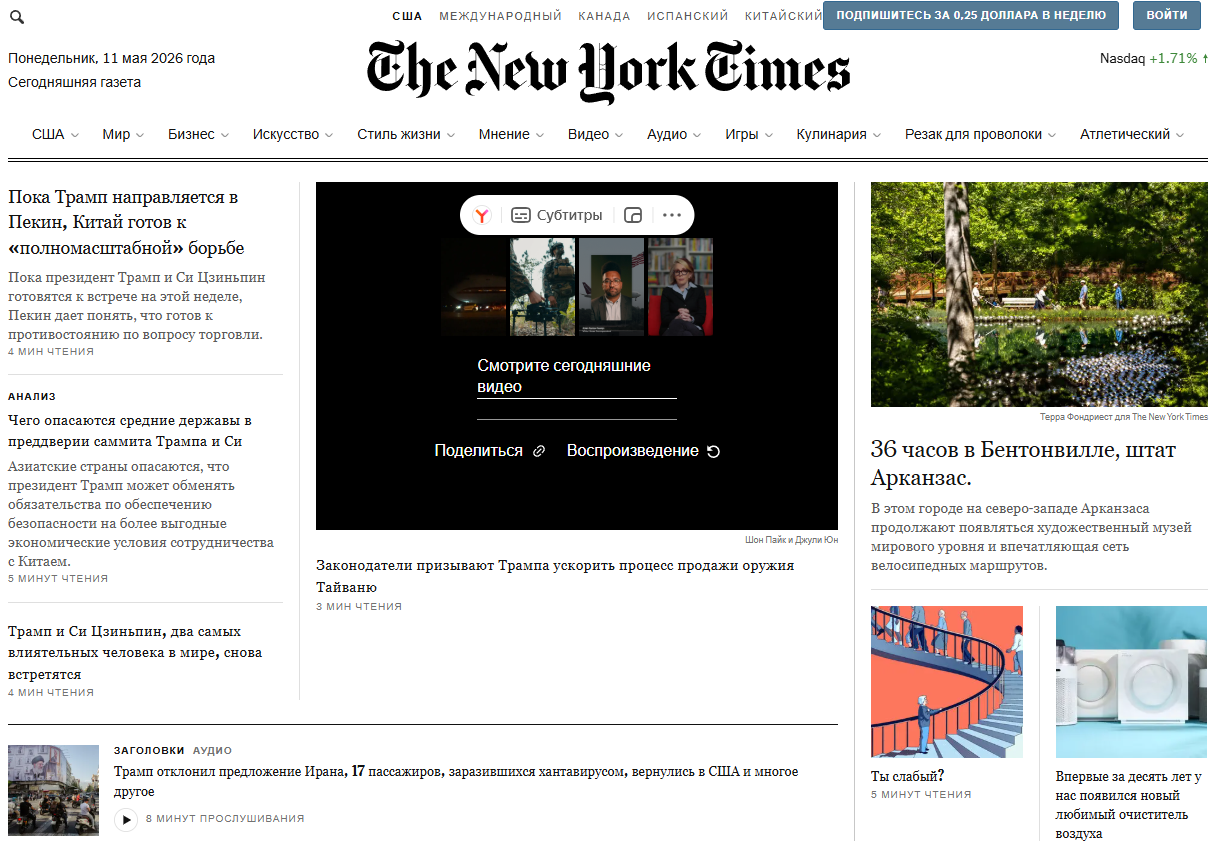Expand the Кулинария section chevron

coord(877,135)
